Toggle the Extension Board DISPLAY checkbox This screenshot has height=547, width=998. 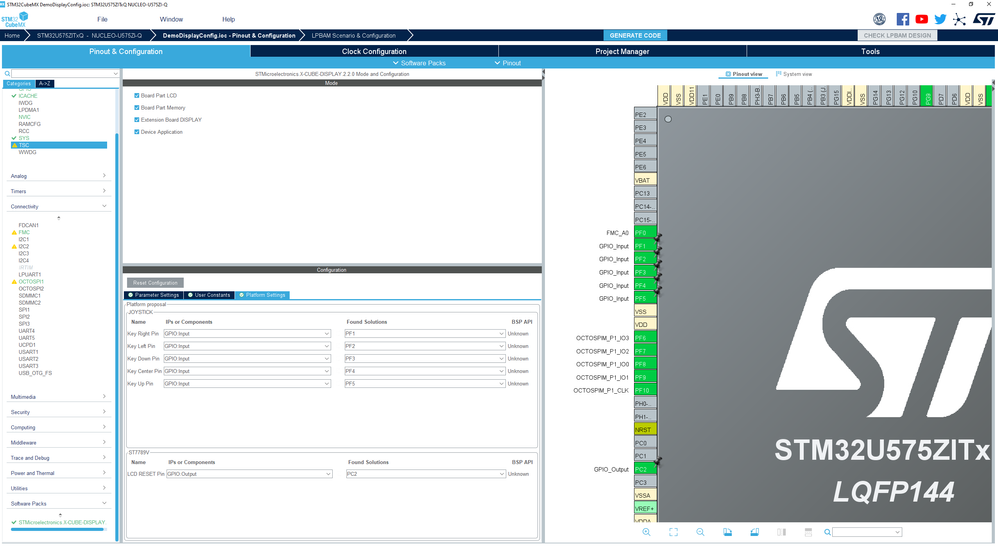[136, 120]
